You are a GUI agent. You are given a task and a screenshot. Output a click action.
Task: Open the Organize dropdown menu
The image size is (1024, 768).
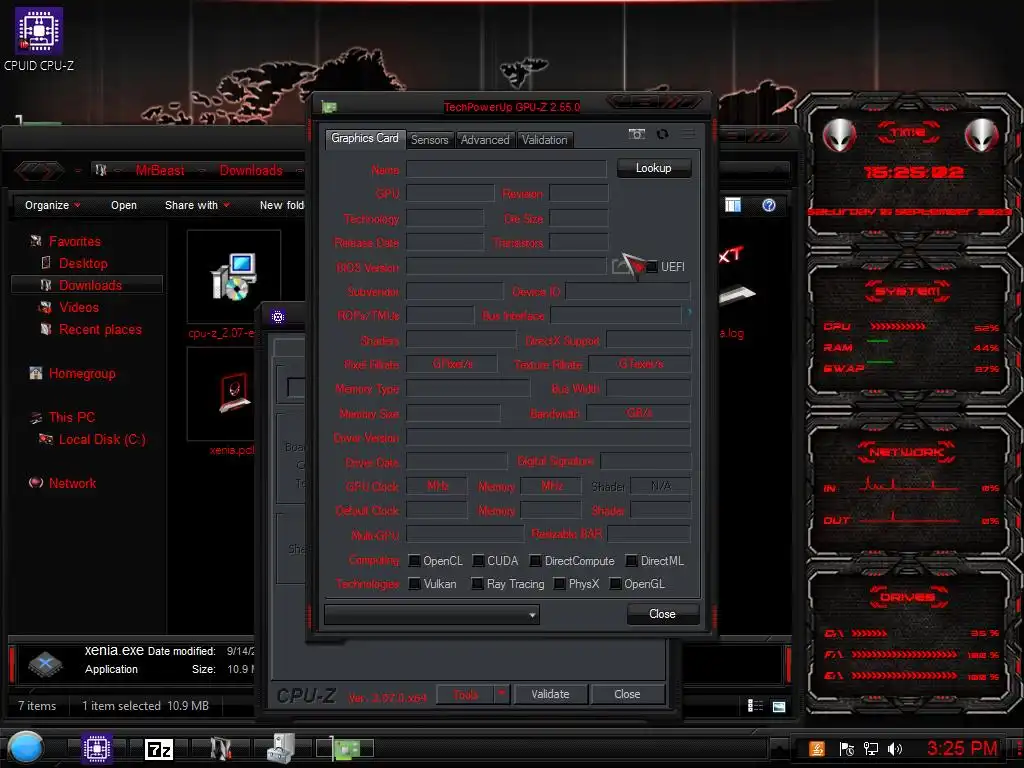pyautogui.click(x=52, y=205)
